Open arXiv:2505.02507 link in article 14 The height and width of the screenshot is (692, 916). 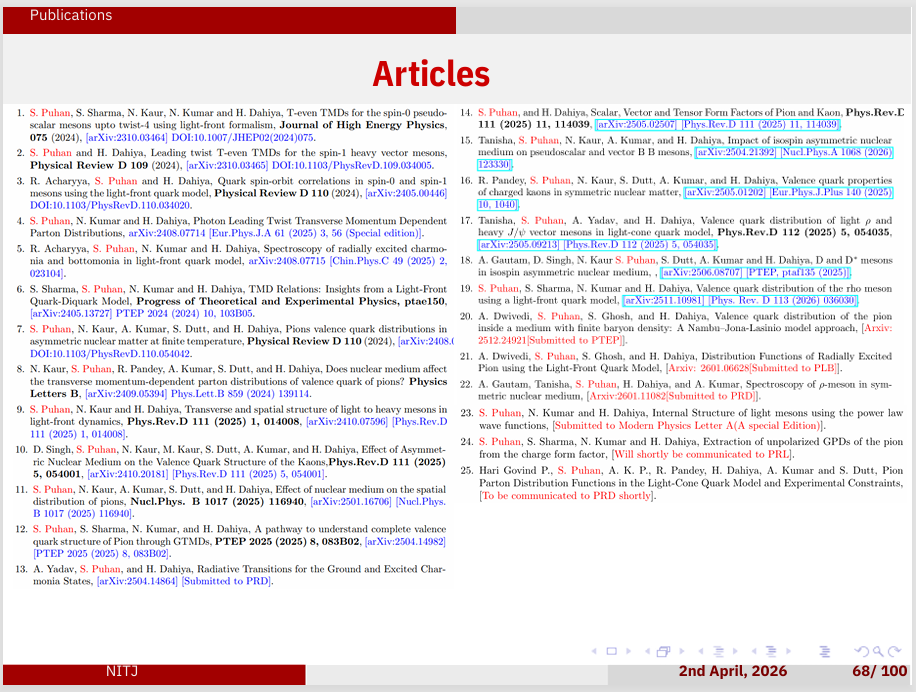click(636, 124)
